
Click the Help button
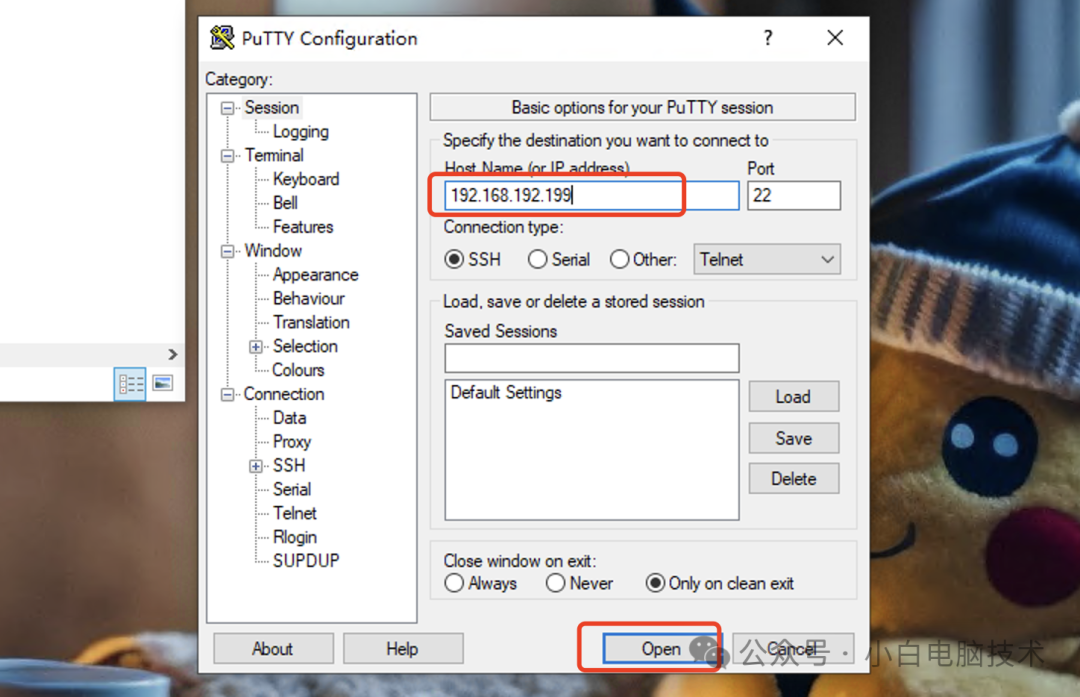click(403, 649)
